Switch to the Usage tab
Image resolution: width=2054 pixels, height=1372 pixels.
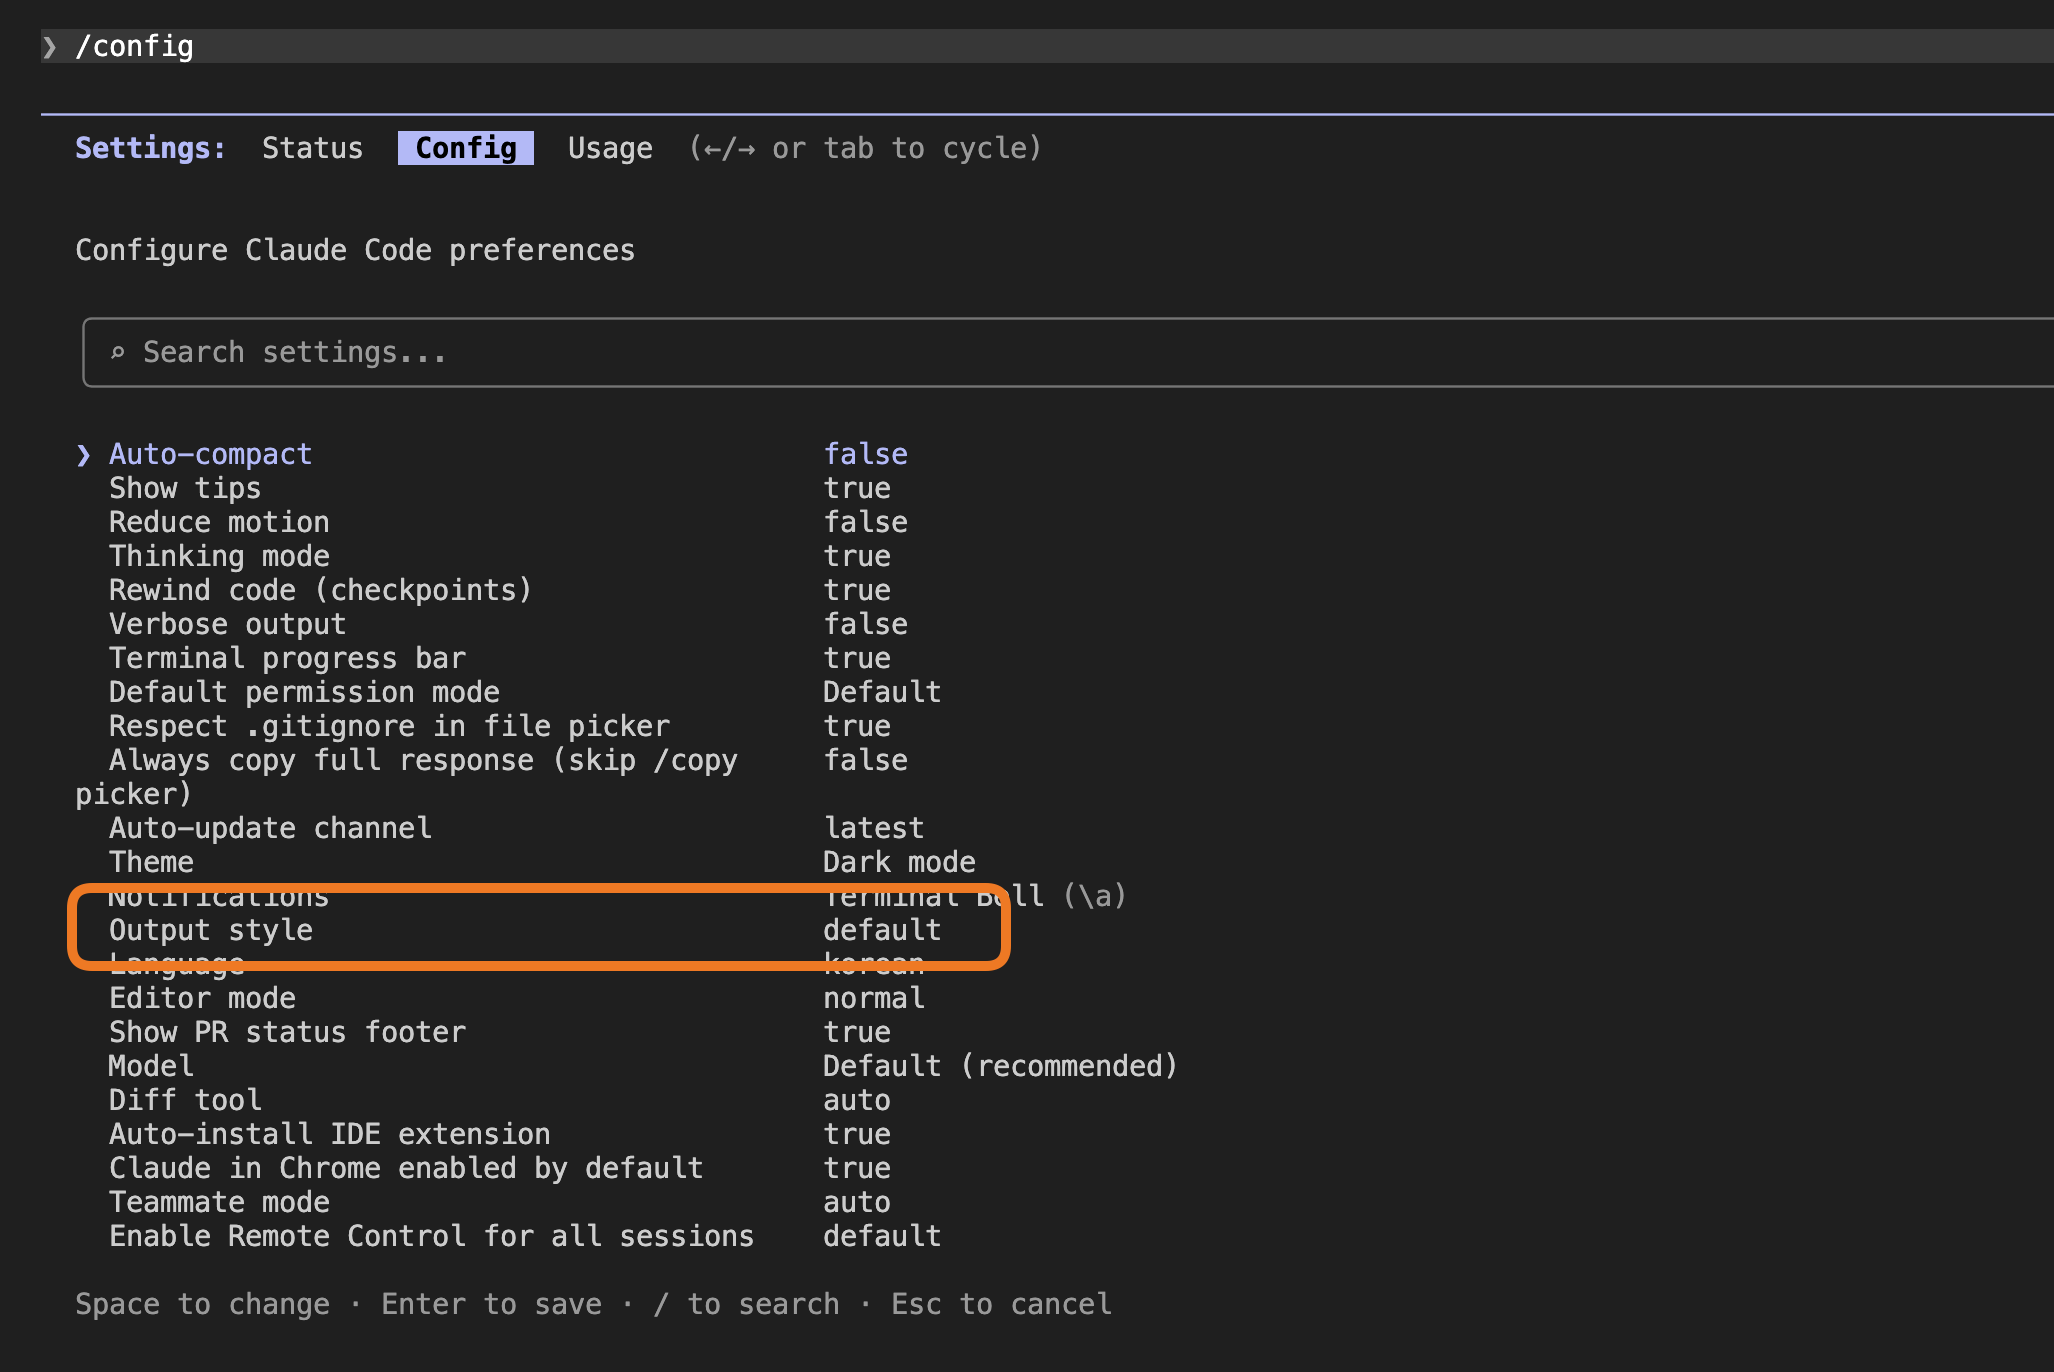610,148
